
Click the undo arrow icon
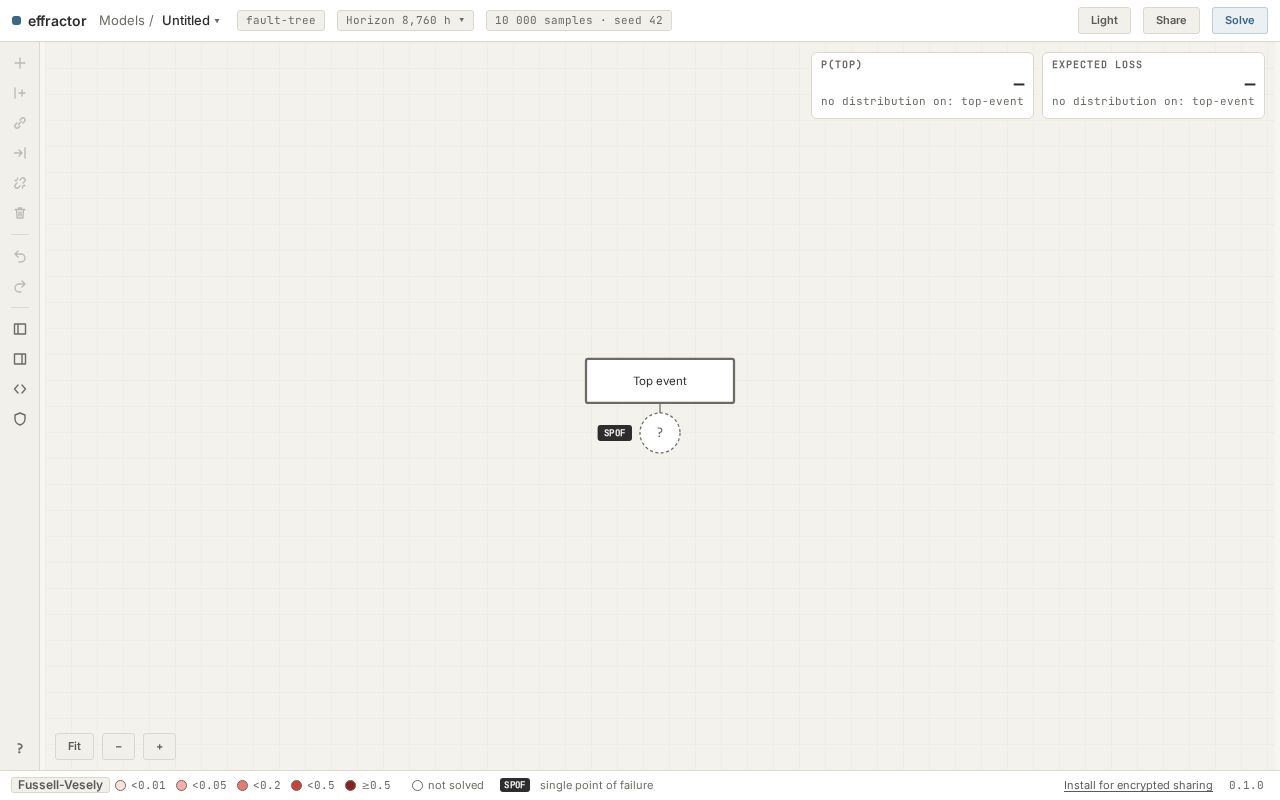pos(19,257)
